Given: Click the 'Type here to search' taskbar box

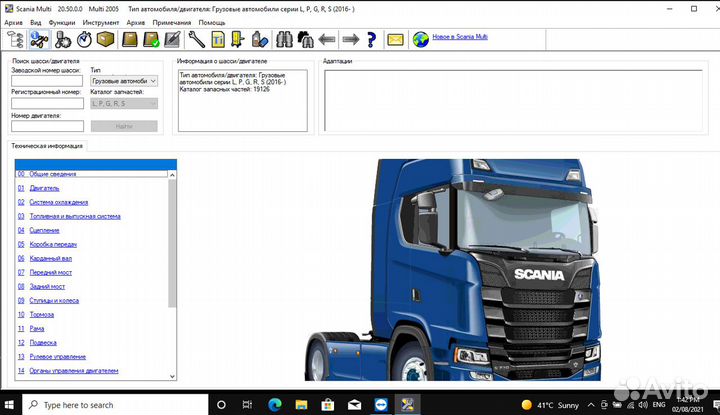Looking at the screenshot, I should (115, 405).
